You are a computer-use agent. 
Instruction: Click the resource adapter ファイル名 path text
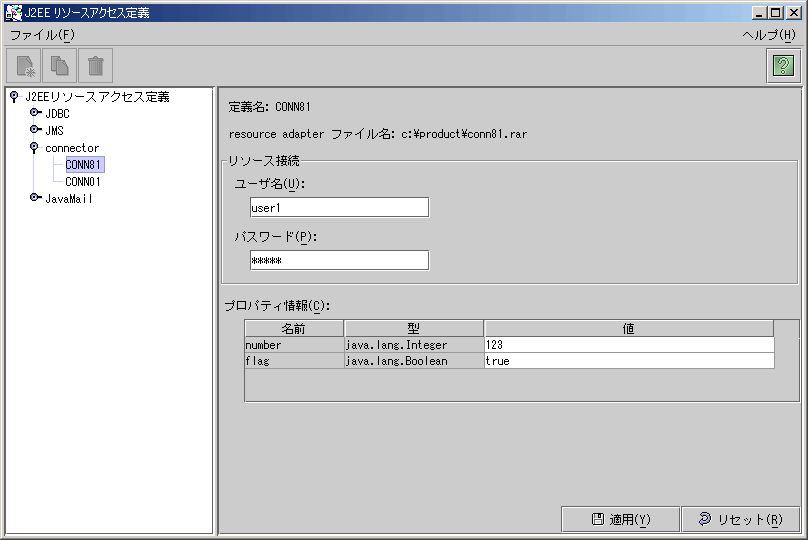coord(378,134)
